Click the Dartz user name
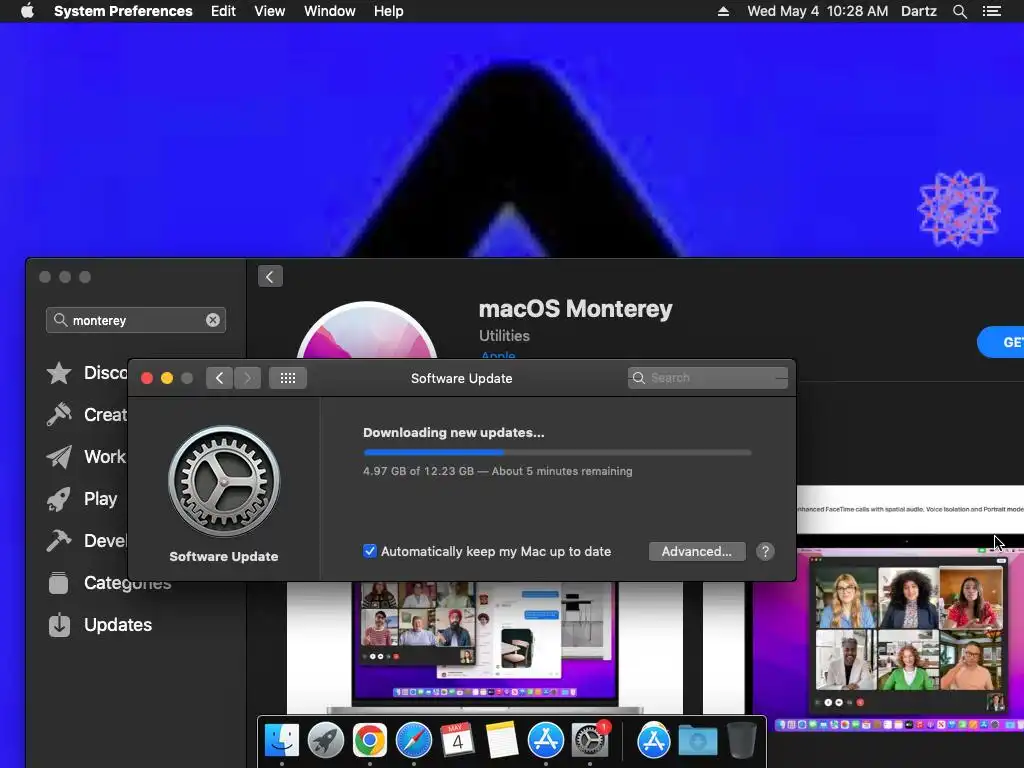 tap(918, 11)
